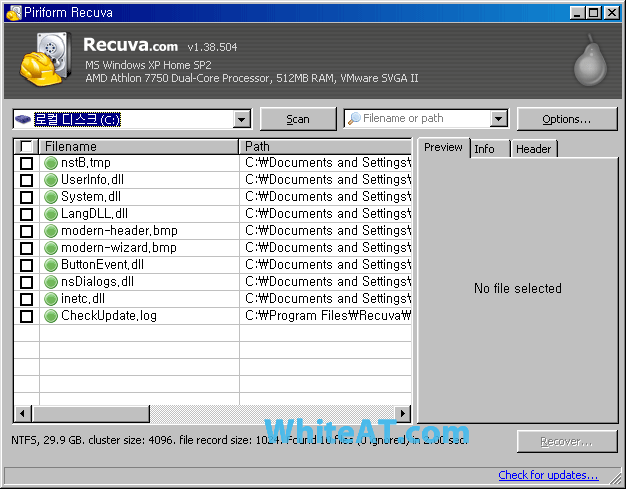Sort by the Path column header
This screenshot has height=489, width=626.
coord(325,147)
